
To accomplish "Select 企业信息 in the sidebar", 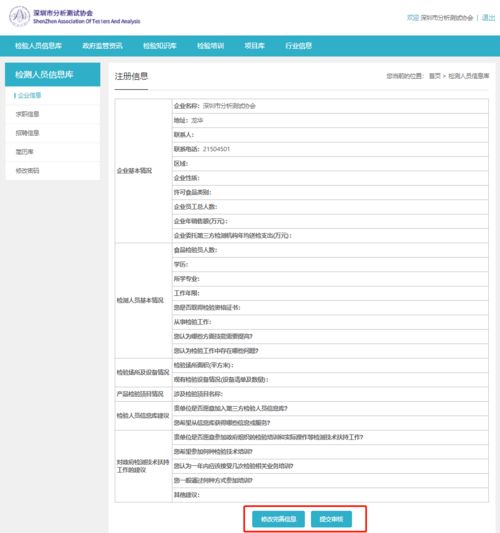I will pos(30,95).
